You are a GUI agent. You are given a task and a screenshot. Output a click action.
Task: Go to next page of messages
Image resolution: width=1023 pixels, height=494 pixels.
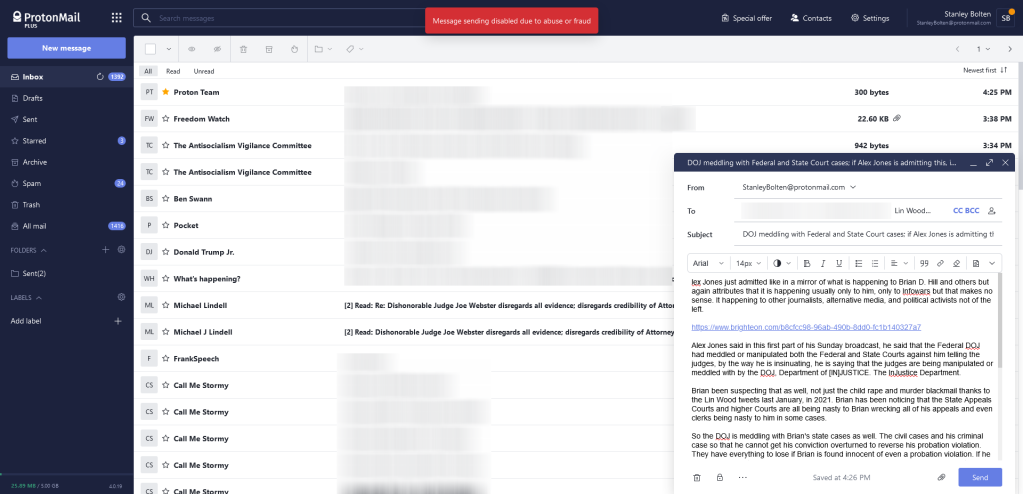click(1010, 49)
